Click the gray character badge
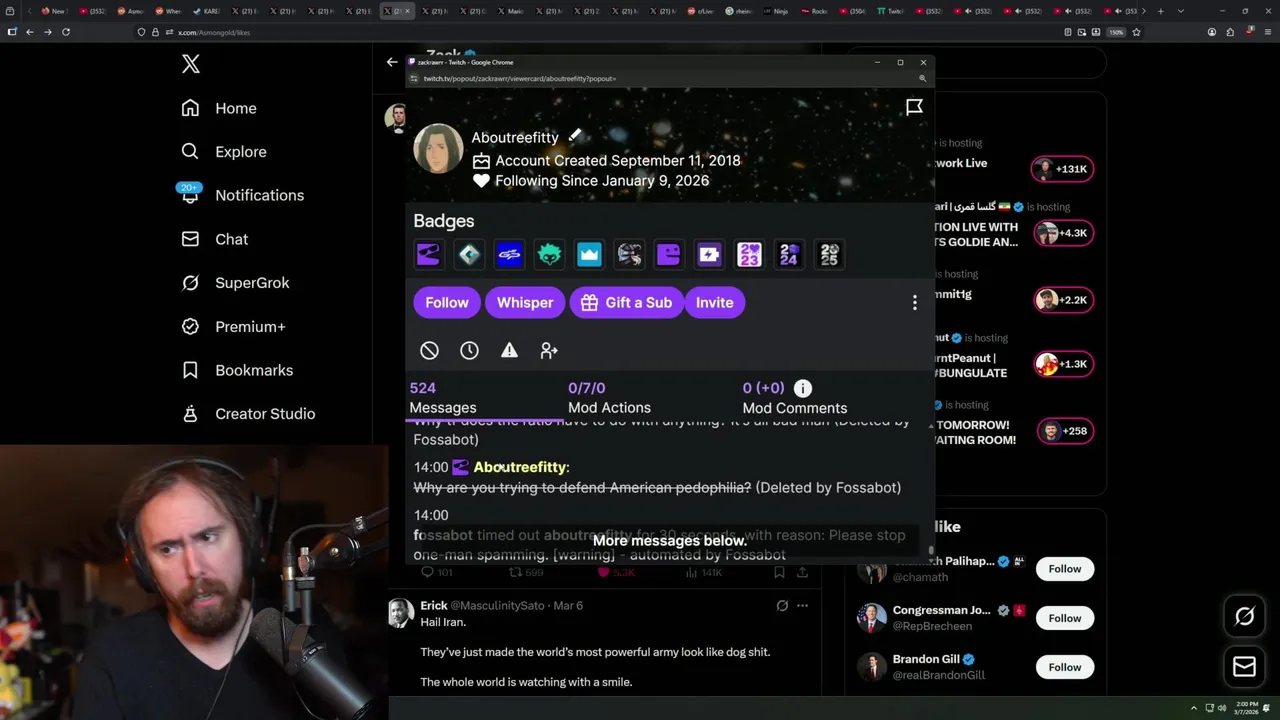This screenshot has height=720, width=1280. click(629, 255)
